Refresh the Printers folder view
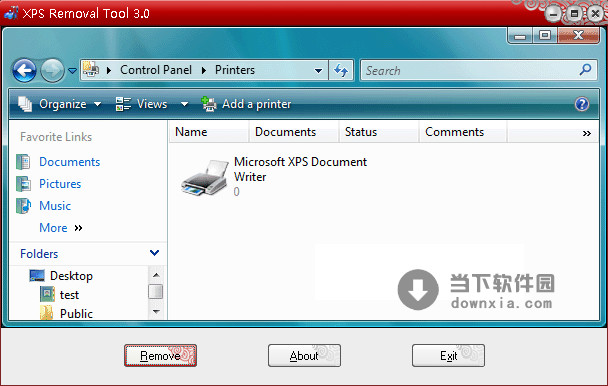Image resolution: width=608 pixels, height=386 pixels. (341, 70)
